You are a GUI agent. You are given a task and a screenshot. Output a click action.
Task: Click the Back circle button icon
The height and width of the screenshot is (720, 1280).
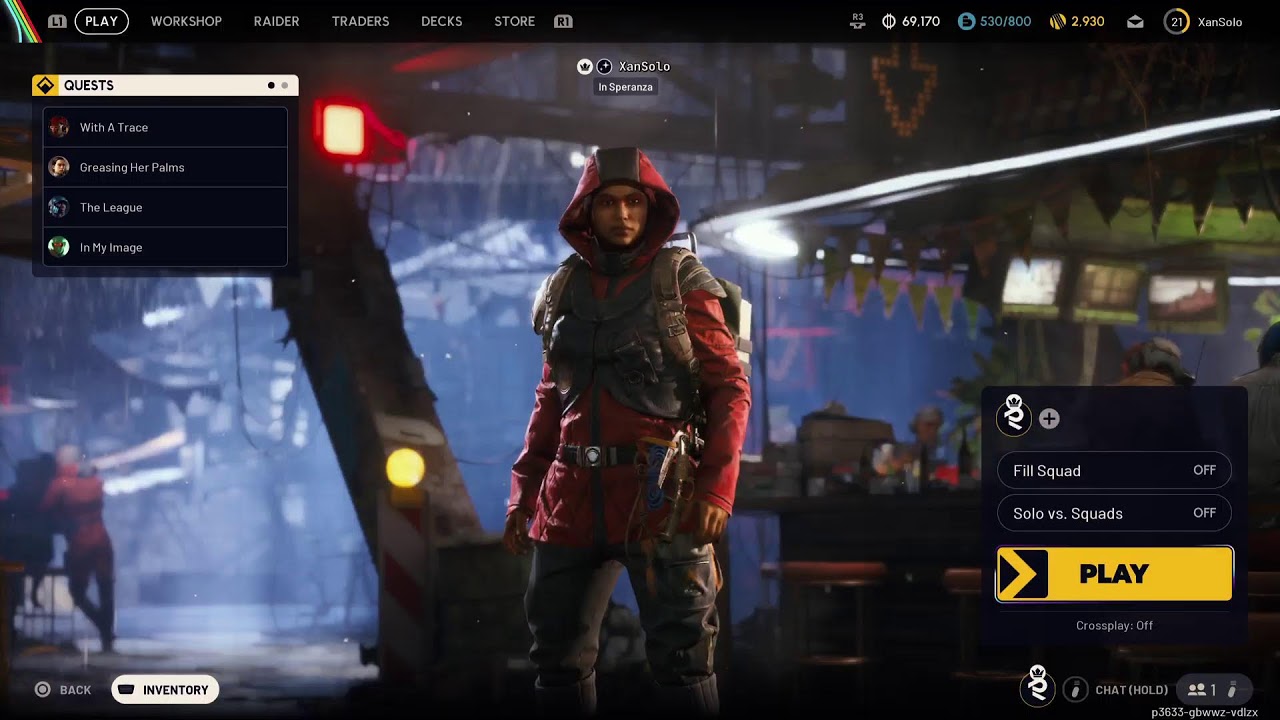pos(42,689)
